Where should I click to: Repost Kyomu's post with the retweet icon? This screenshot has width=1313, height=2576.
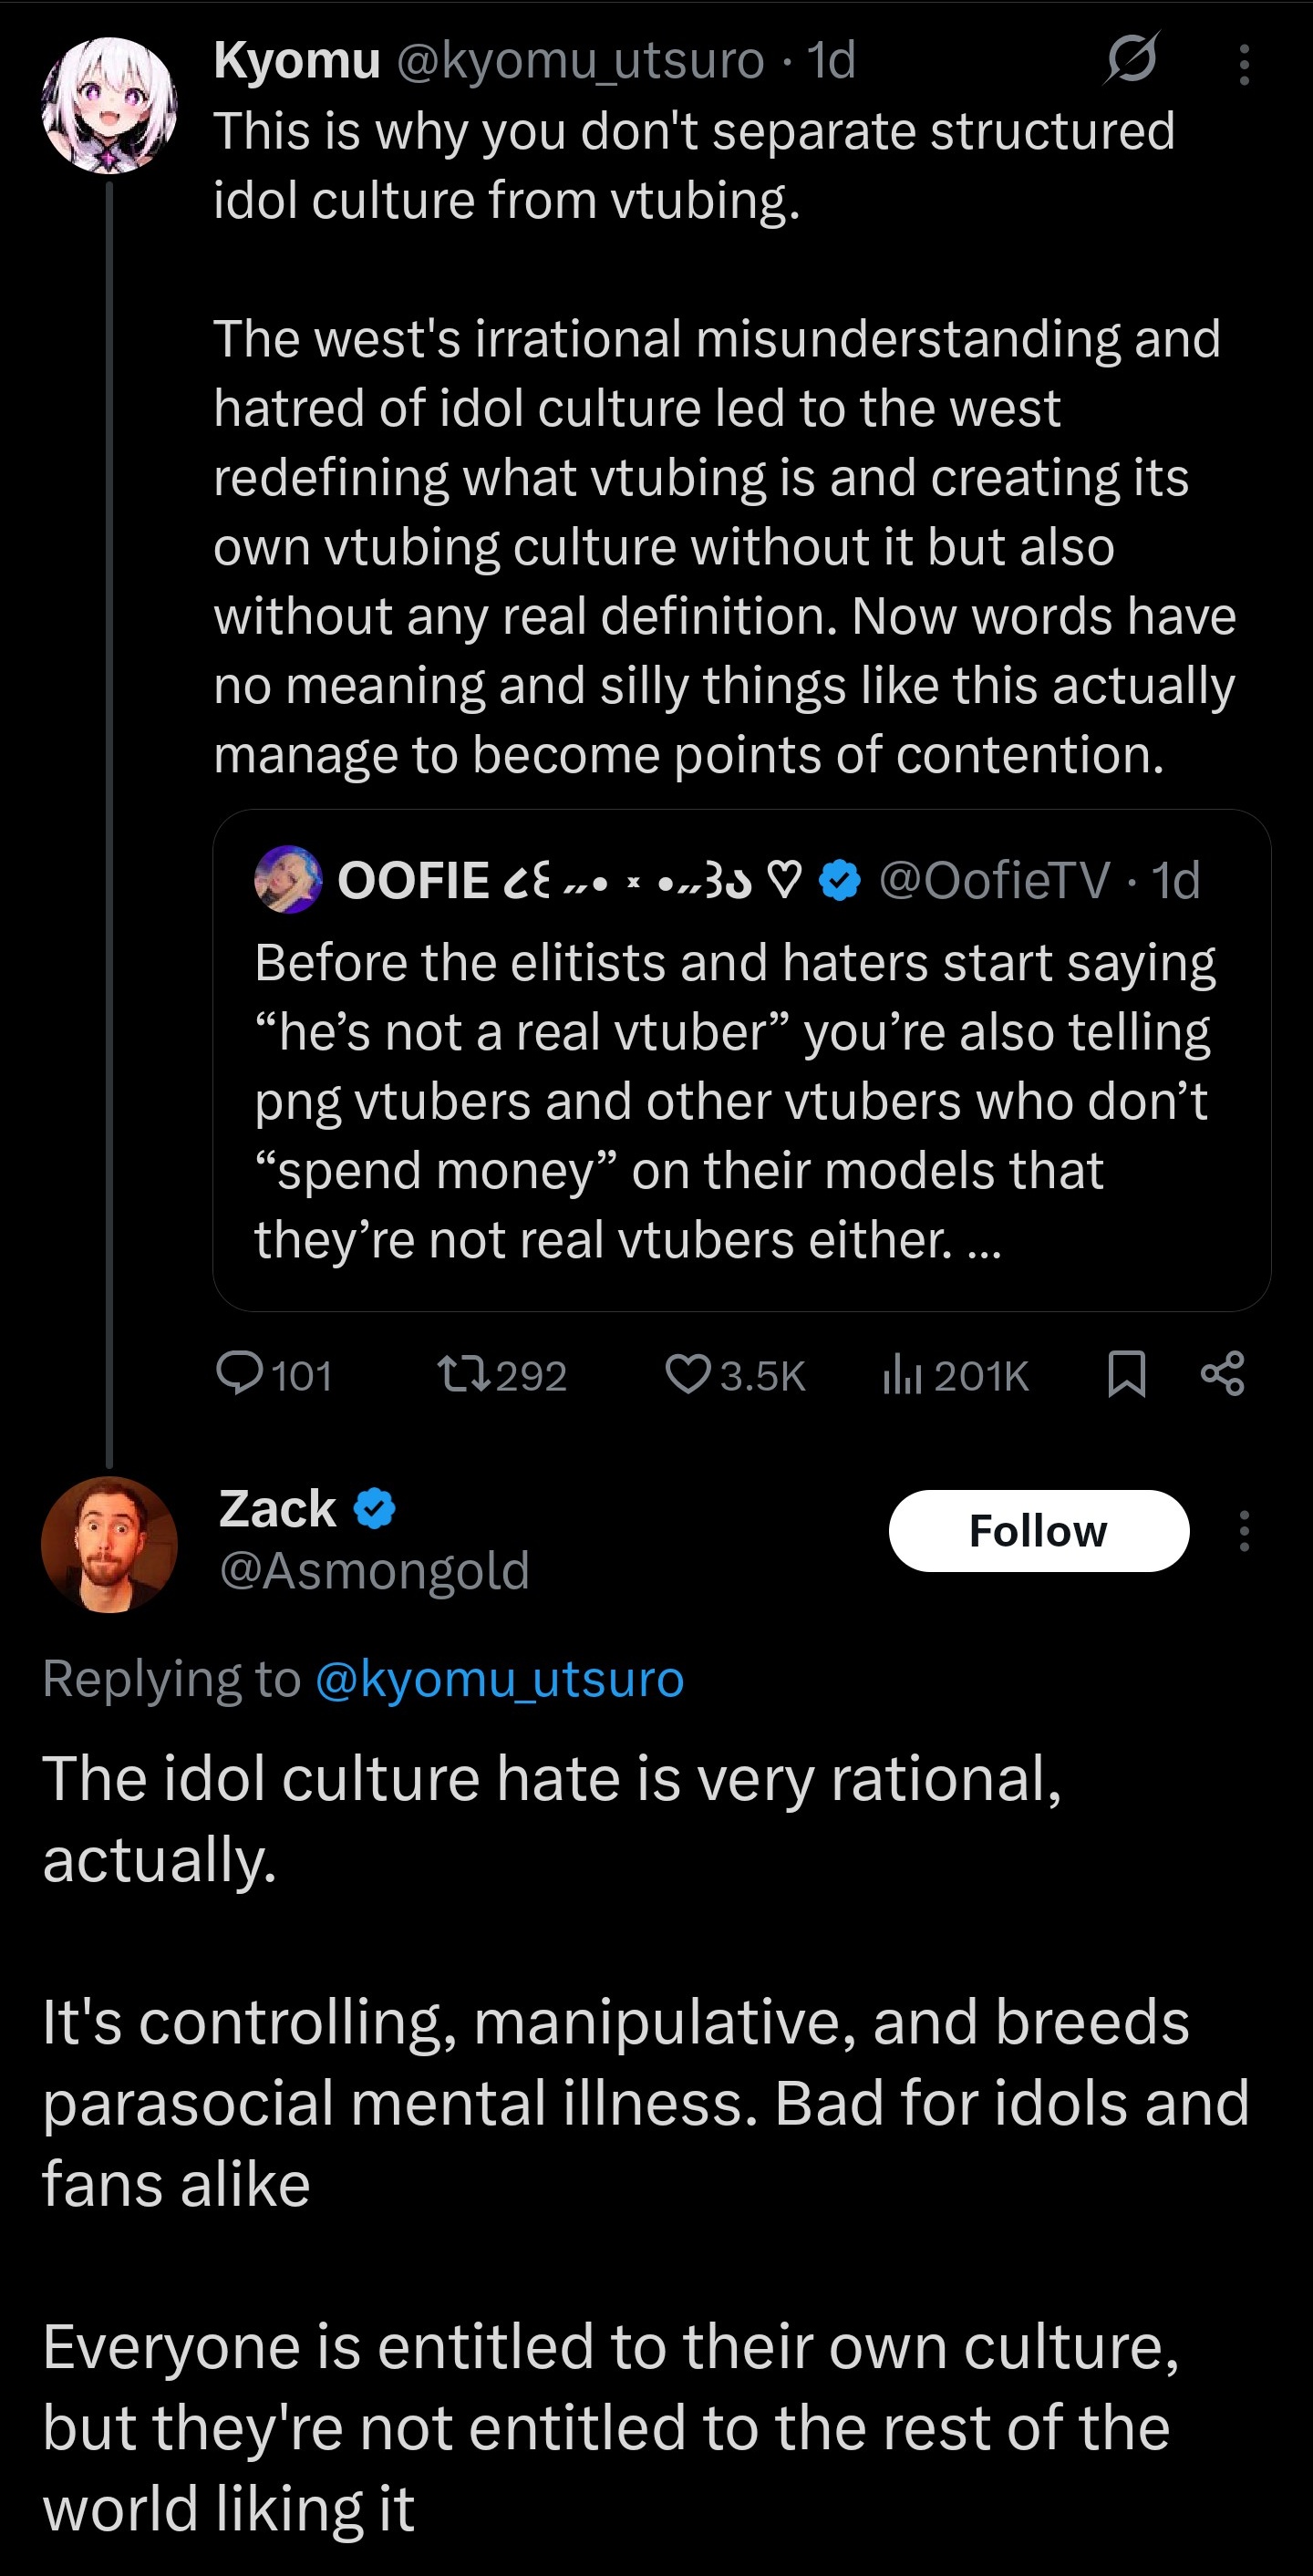pos(464,1373)
